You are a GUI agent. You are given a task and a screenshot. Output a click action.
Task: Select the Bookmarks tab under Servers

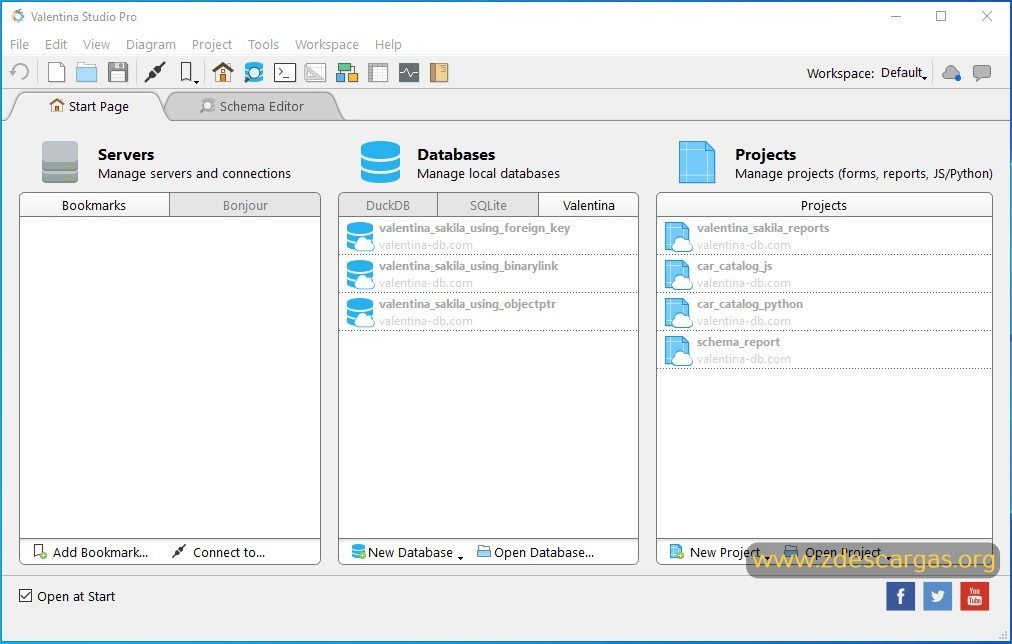point(94,205)
